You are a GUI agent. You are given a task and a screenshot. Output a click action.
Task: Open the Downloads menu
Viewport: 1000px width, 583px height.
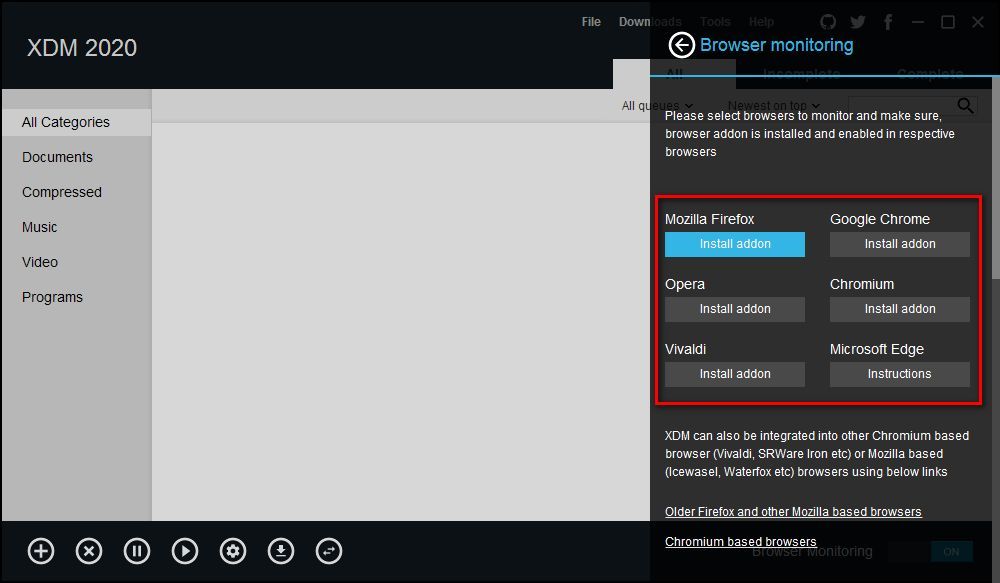(650, 22)
